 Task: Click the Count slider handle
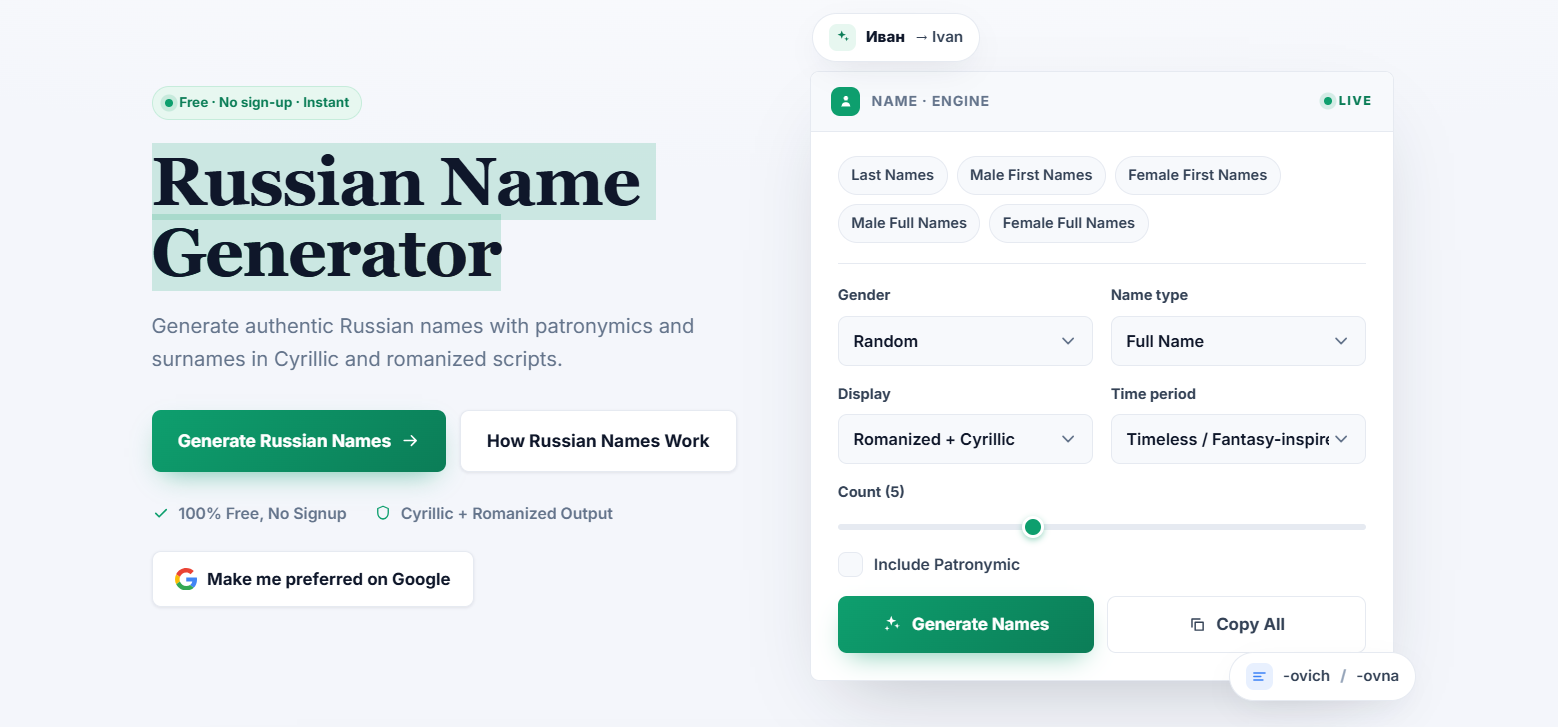tap(1033, 527)
